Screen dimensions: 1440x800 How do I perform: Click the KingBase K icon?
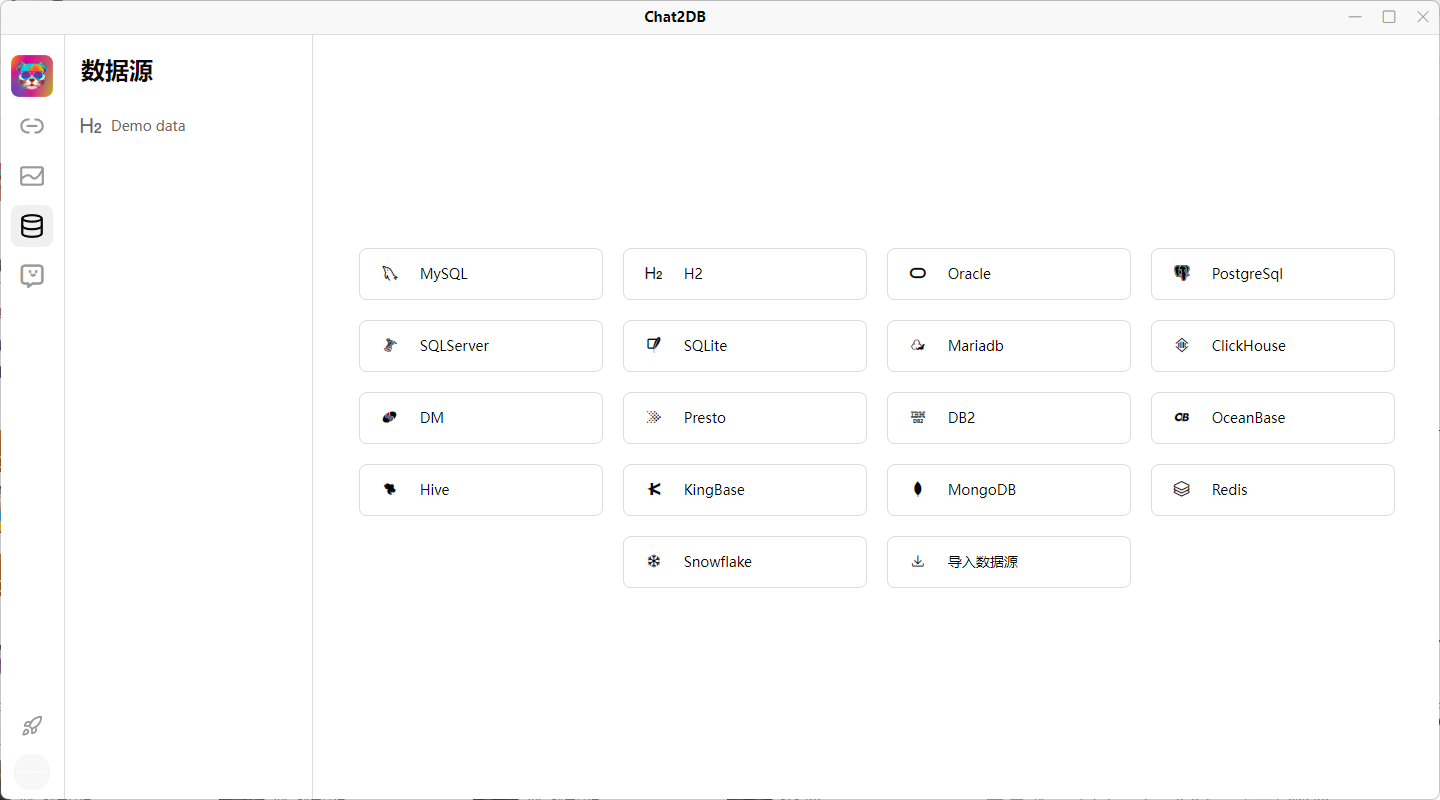(x=654, y=490)
